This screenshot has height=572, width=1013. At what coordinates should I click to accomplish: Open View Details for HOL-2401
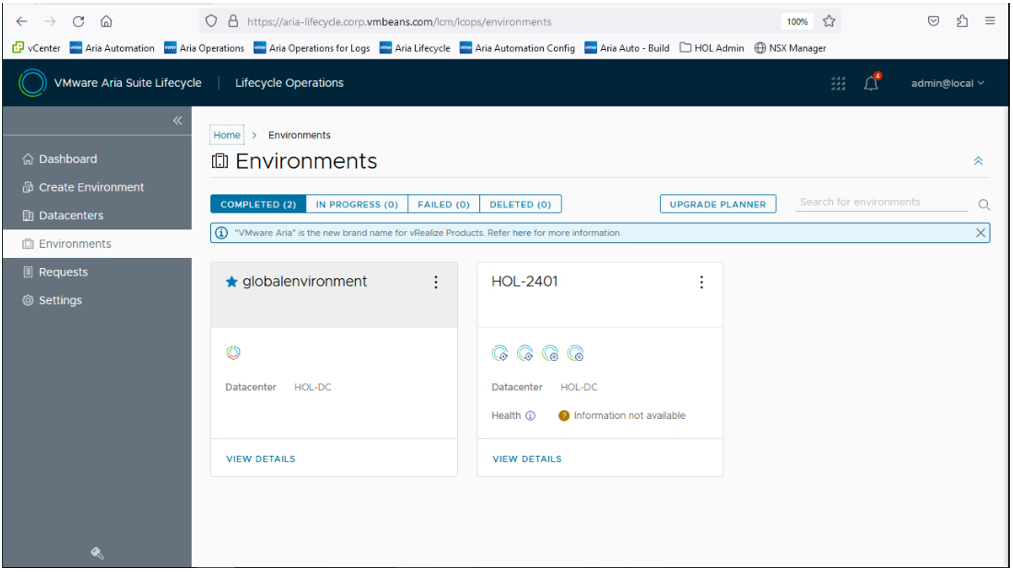527,459
